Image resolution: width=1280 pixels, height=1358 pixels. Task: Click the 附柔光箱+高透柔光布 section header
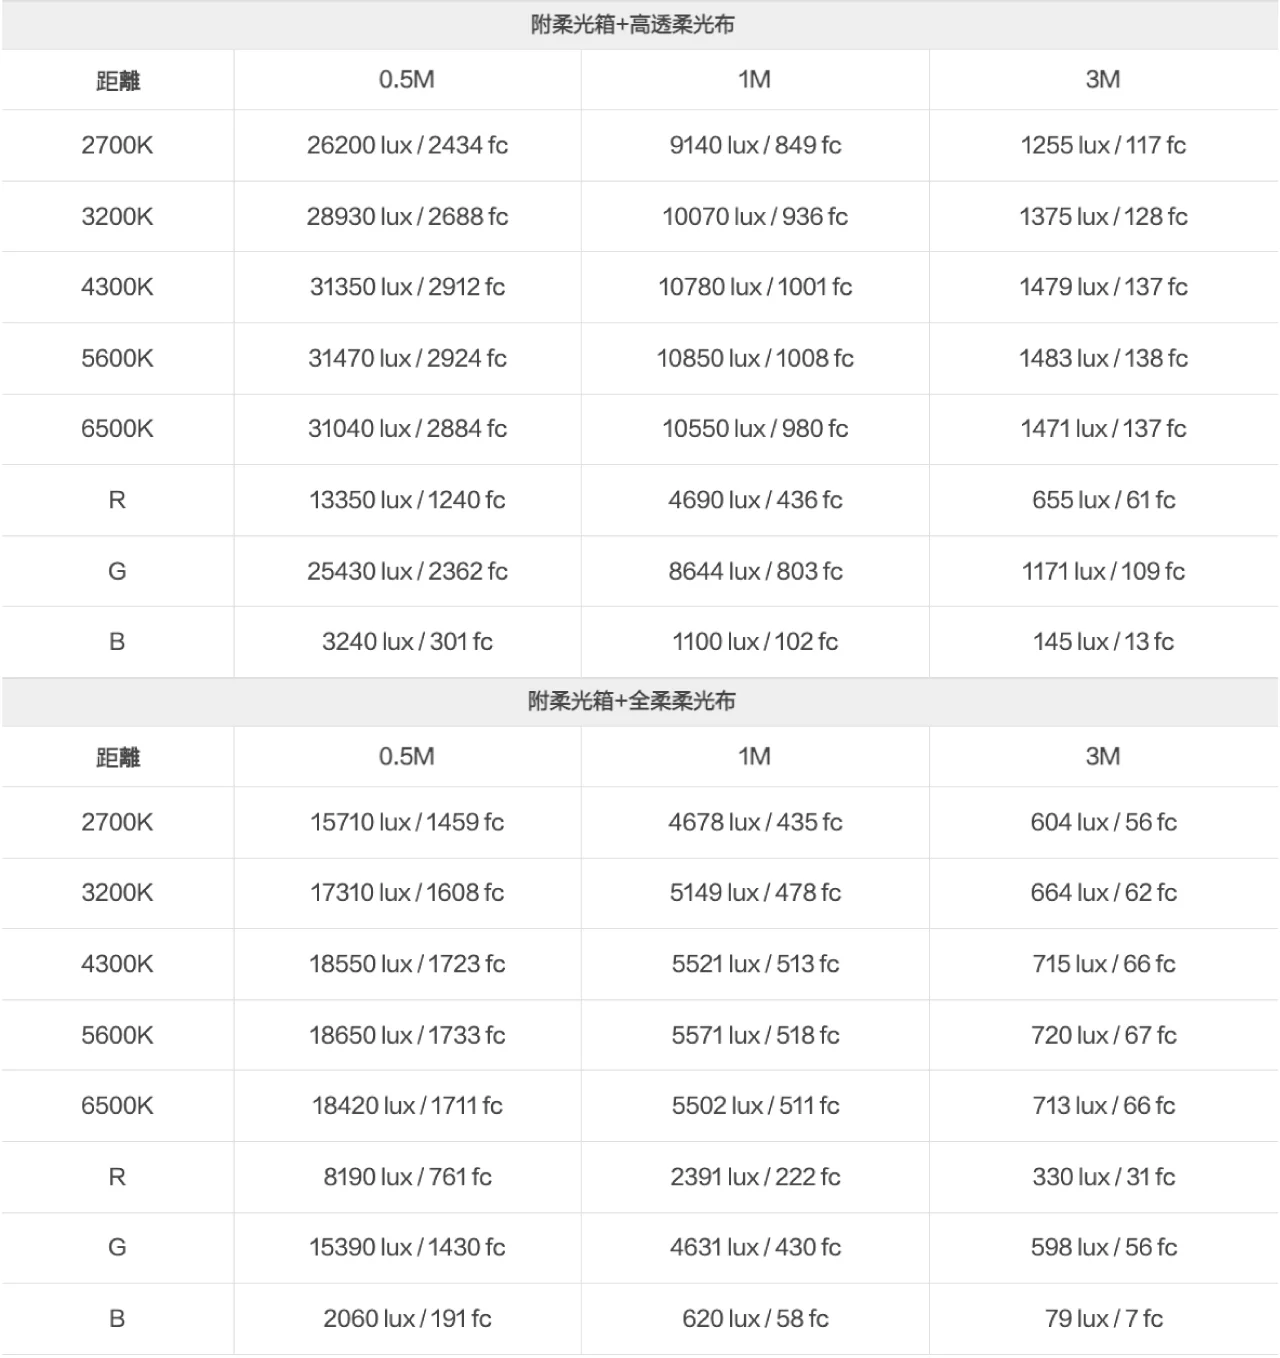tap(632, 25)
